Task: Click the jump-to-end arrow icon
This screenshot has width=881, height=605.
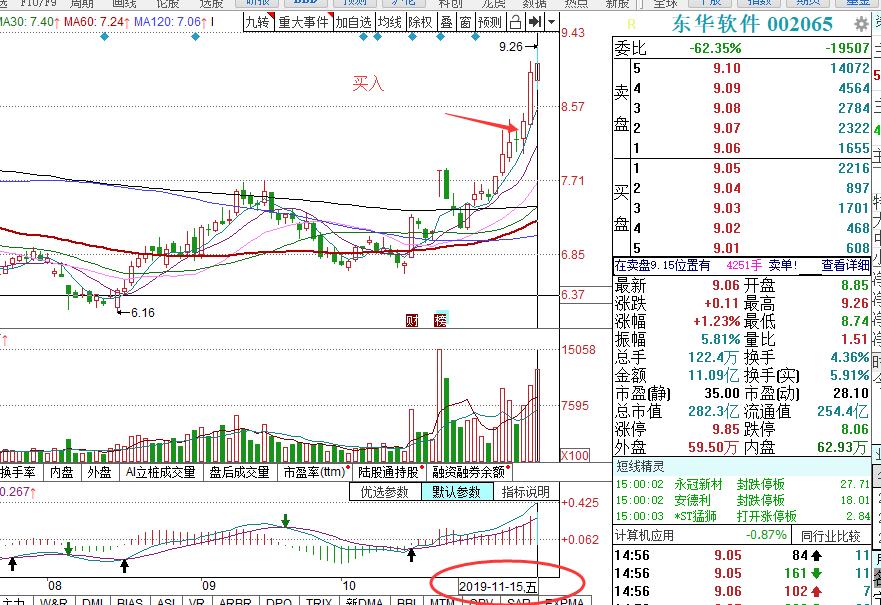Action: (x=534, y=22)
